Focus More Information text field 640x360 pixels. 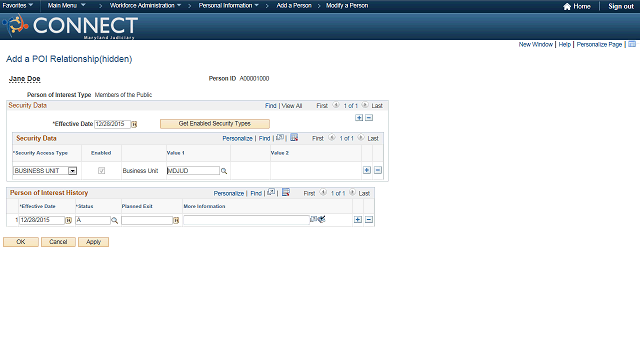click(x=247, y=220)
